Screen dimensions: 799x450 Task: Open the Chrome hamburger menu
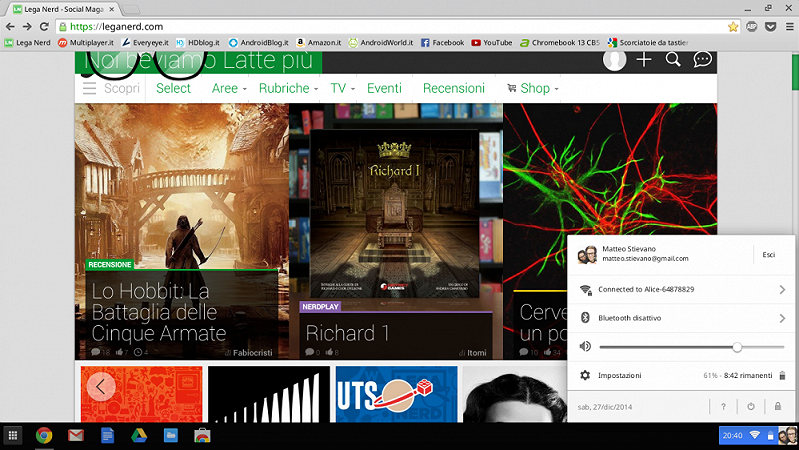789,27
